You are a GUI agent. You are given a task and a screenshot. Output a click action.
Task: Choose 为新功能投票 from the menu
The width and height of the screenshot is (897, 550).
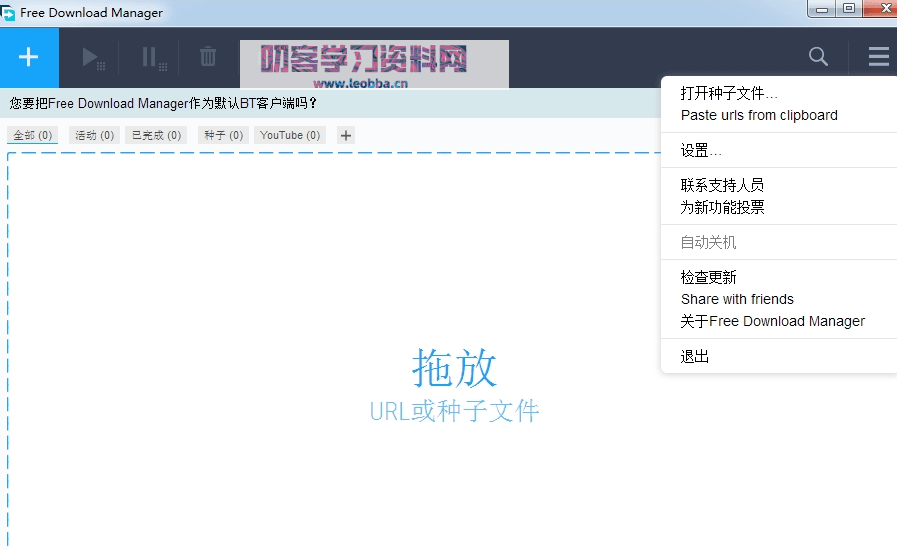coord(722,207)
